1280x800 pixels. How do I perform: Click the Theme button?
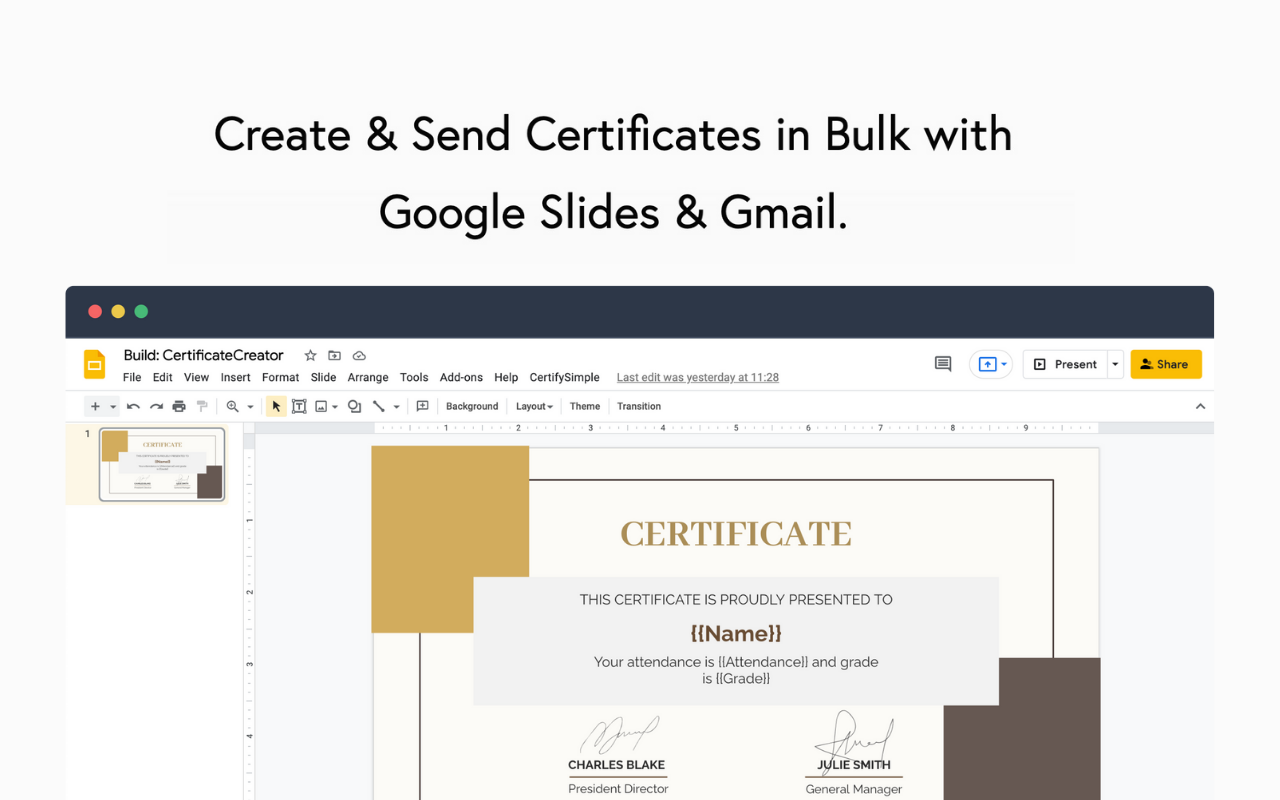[585, 406]
